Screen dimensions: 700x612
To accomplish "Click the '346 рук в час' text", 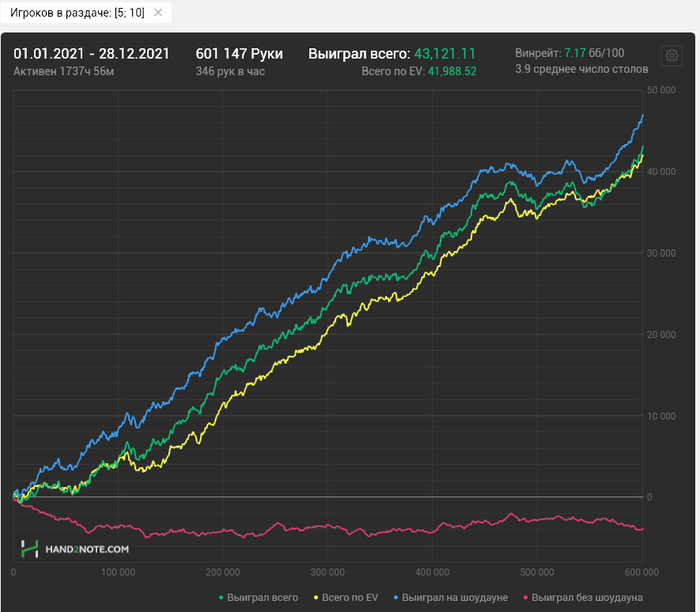I will [230, 71].
